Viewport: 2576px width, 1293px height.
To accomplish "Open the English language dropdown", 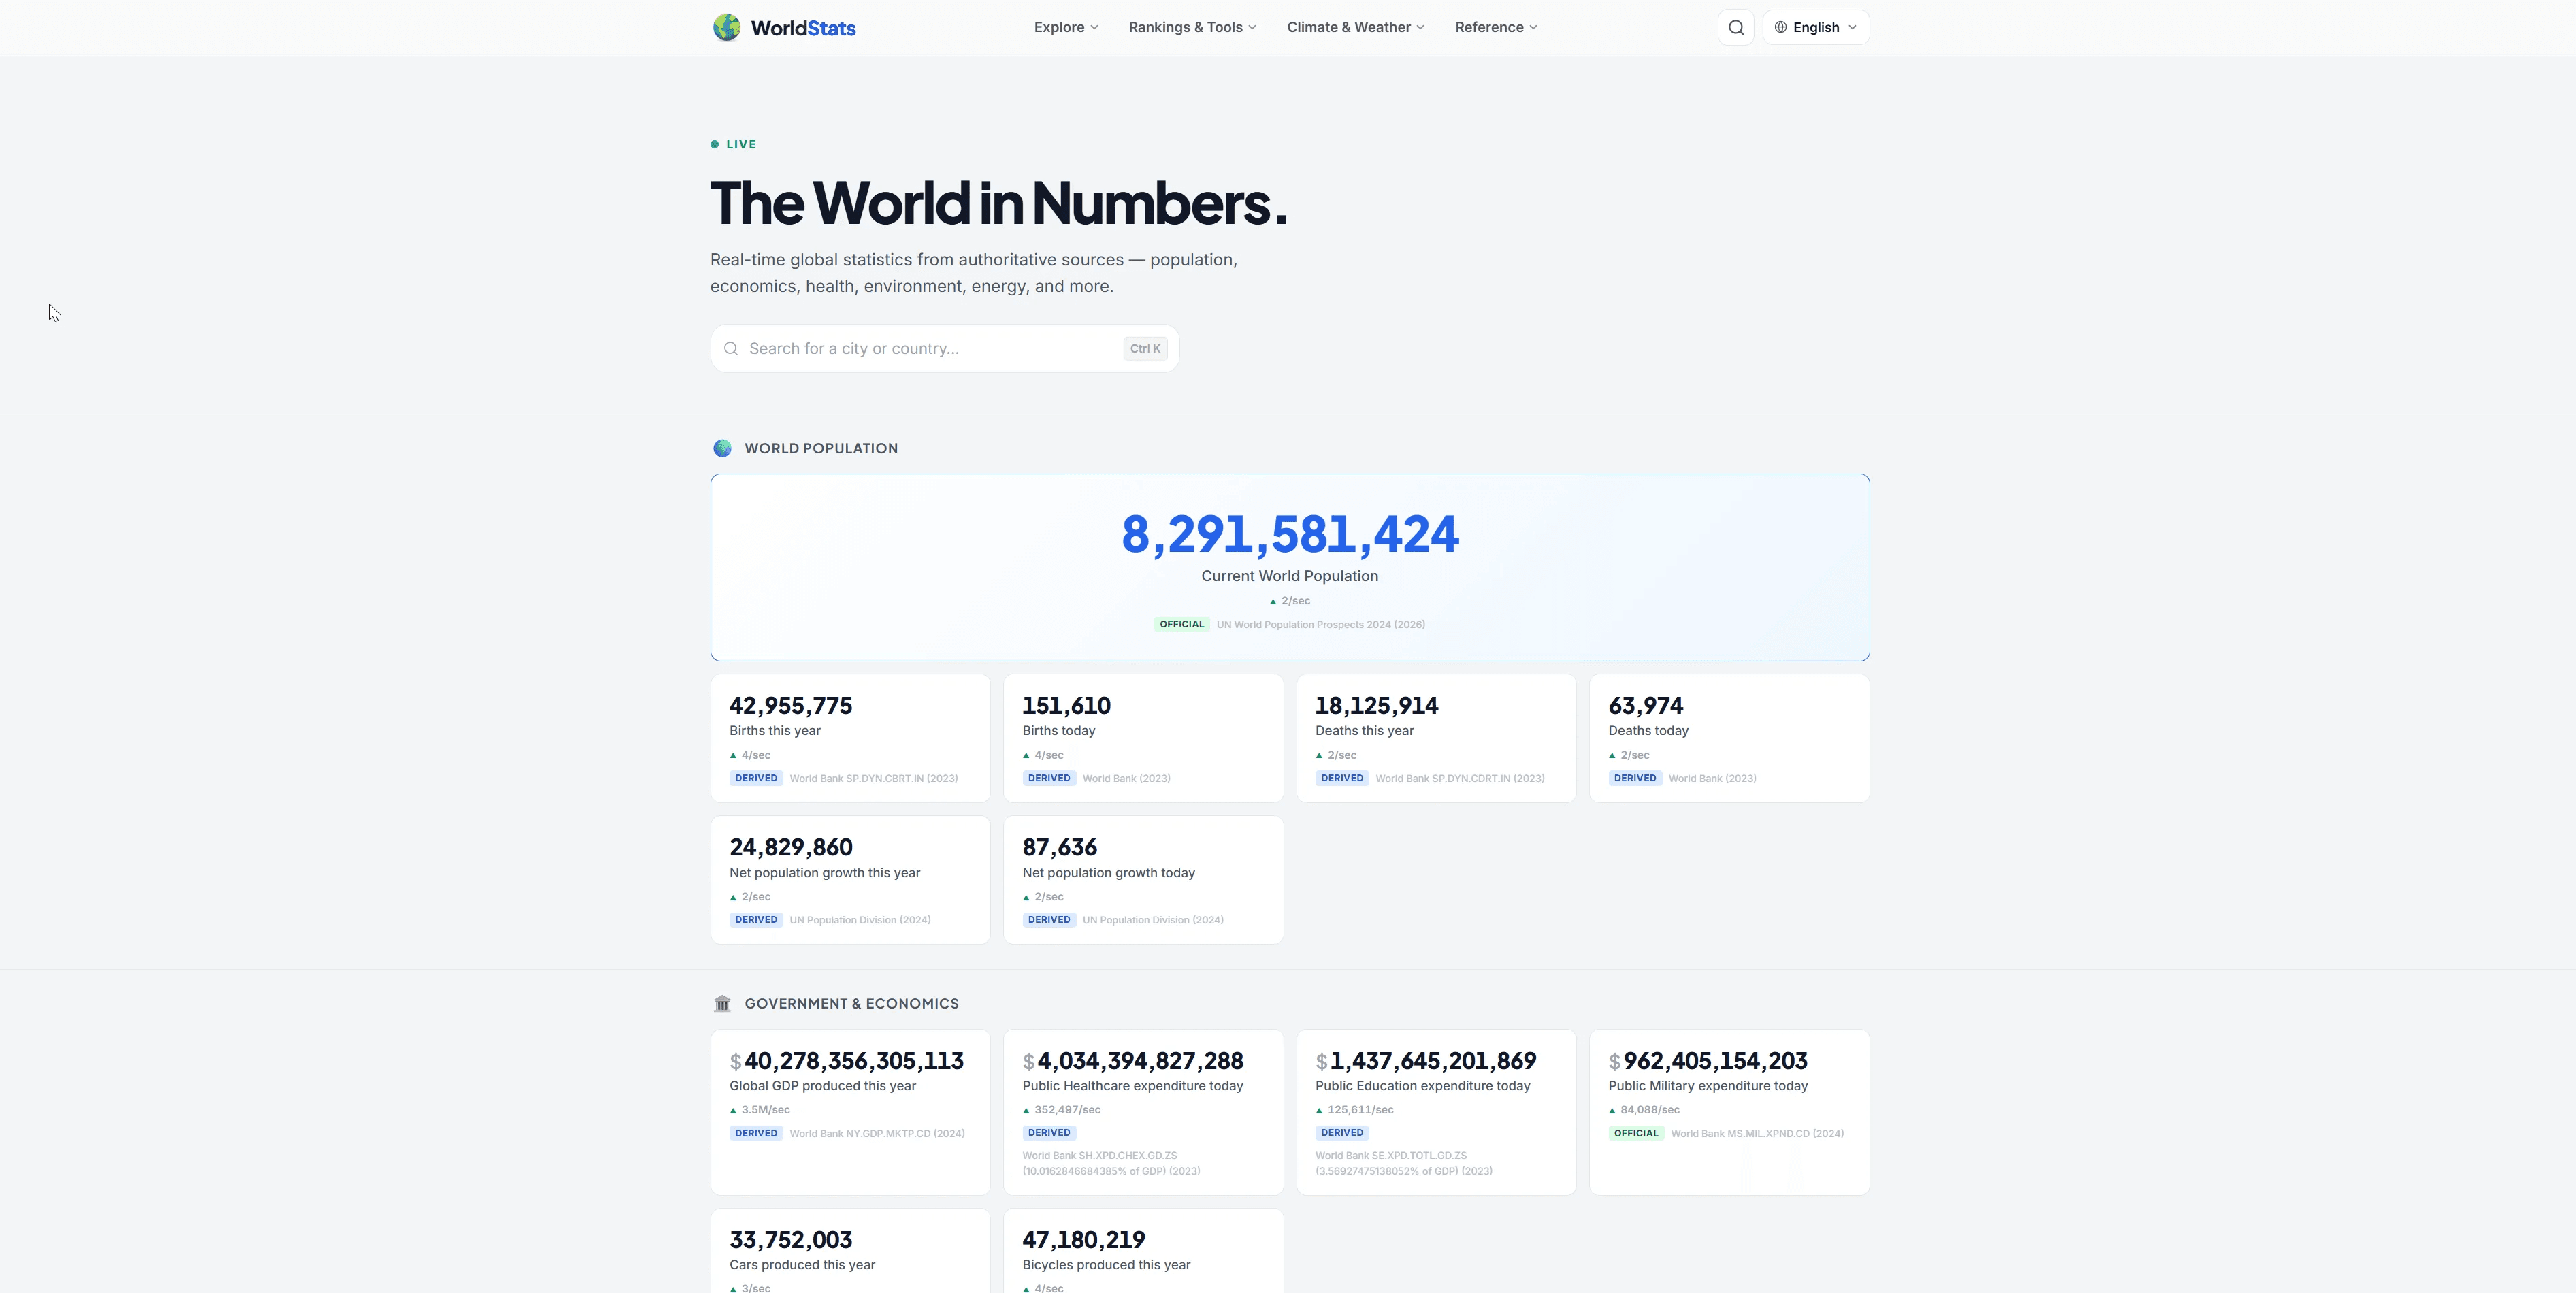I will [1816, 27].
